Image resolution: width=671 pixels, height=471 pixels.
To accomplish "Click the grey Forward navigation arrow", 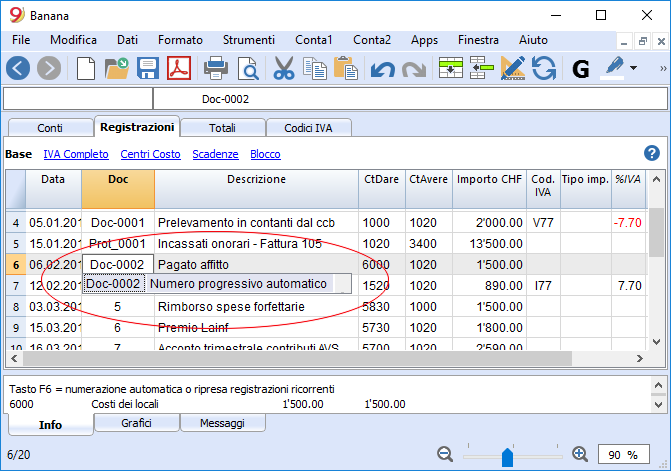I will tap(49, 68).
